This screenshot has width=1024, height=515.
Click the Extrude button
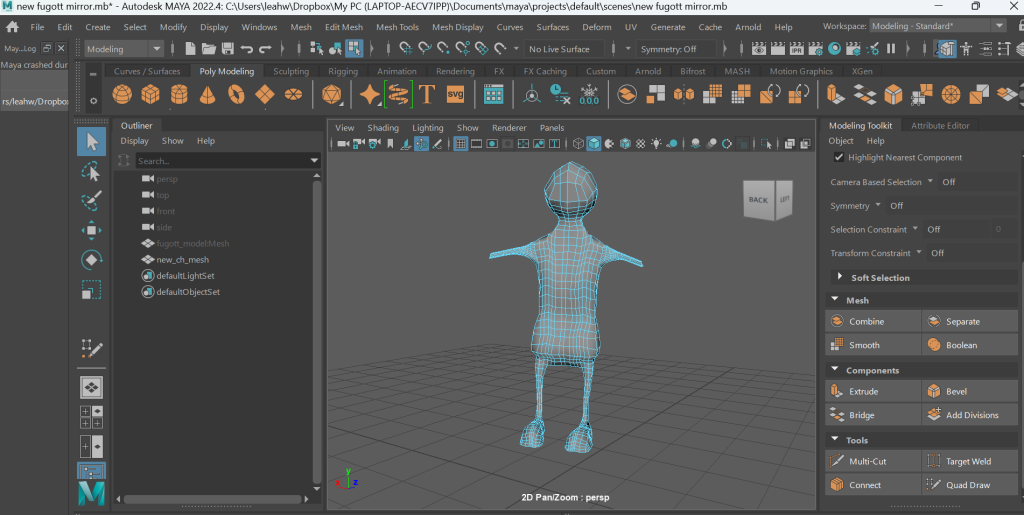874,391
